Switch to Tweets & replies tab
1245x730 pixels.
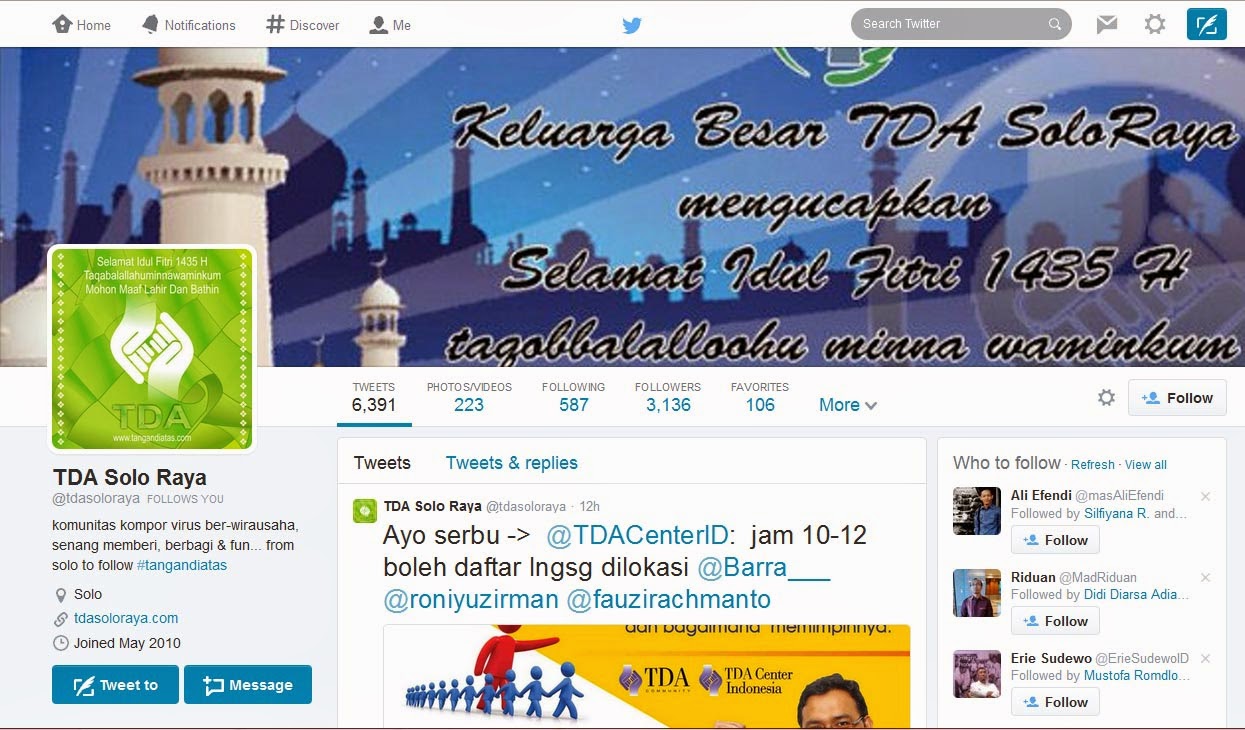coord(512,462)
